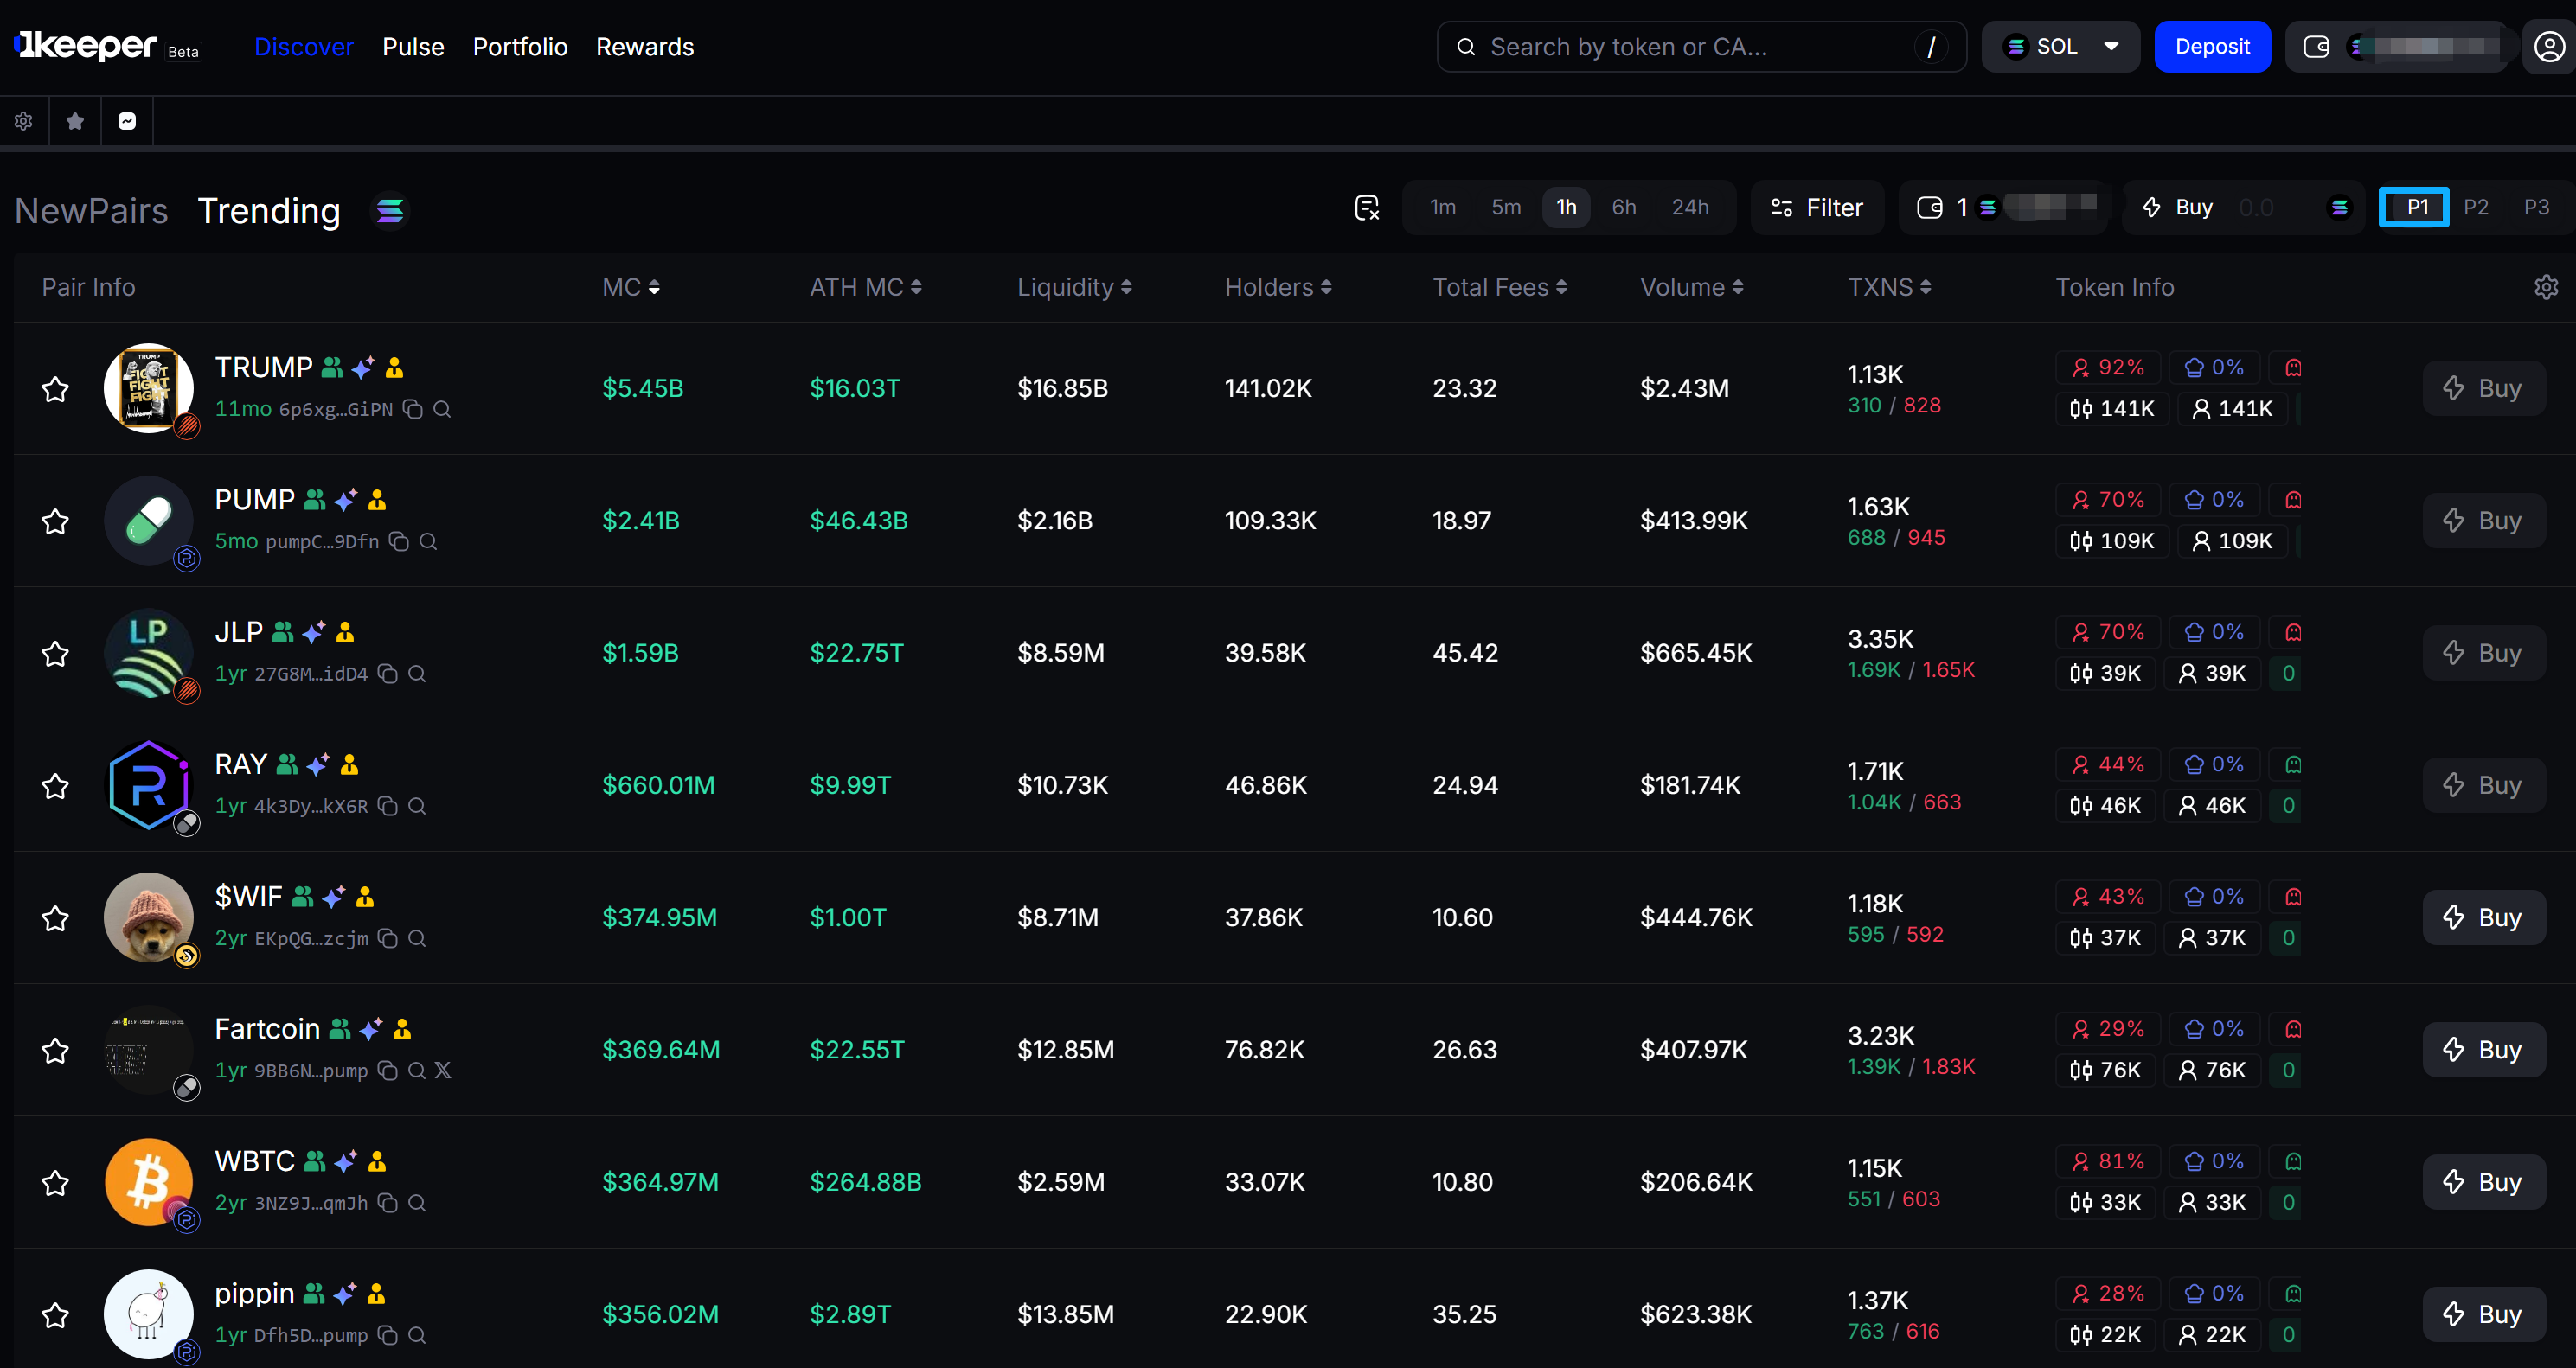The image size is (2576, 1368).
Task: Click Buy button for WBTC
Action: (x=2483, y=1182)
